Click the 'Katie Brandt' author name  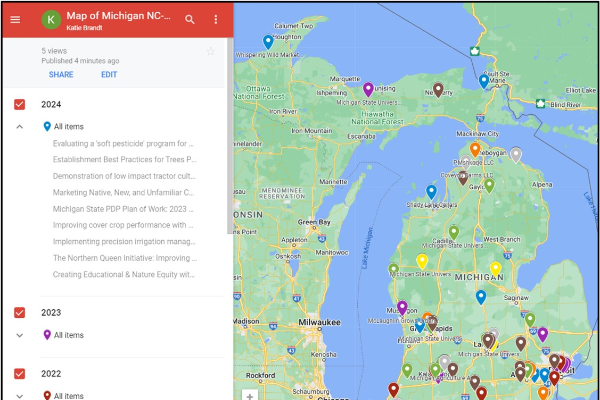click(84, 28)
